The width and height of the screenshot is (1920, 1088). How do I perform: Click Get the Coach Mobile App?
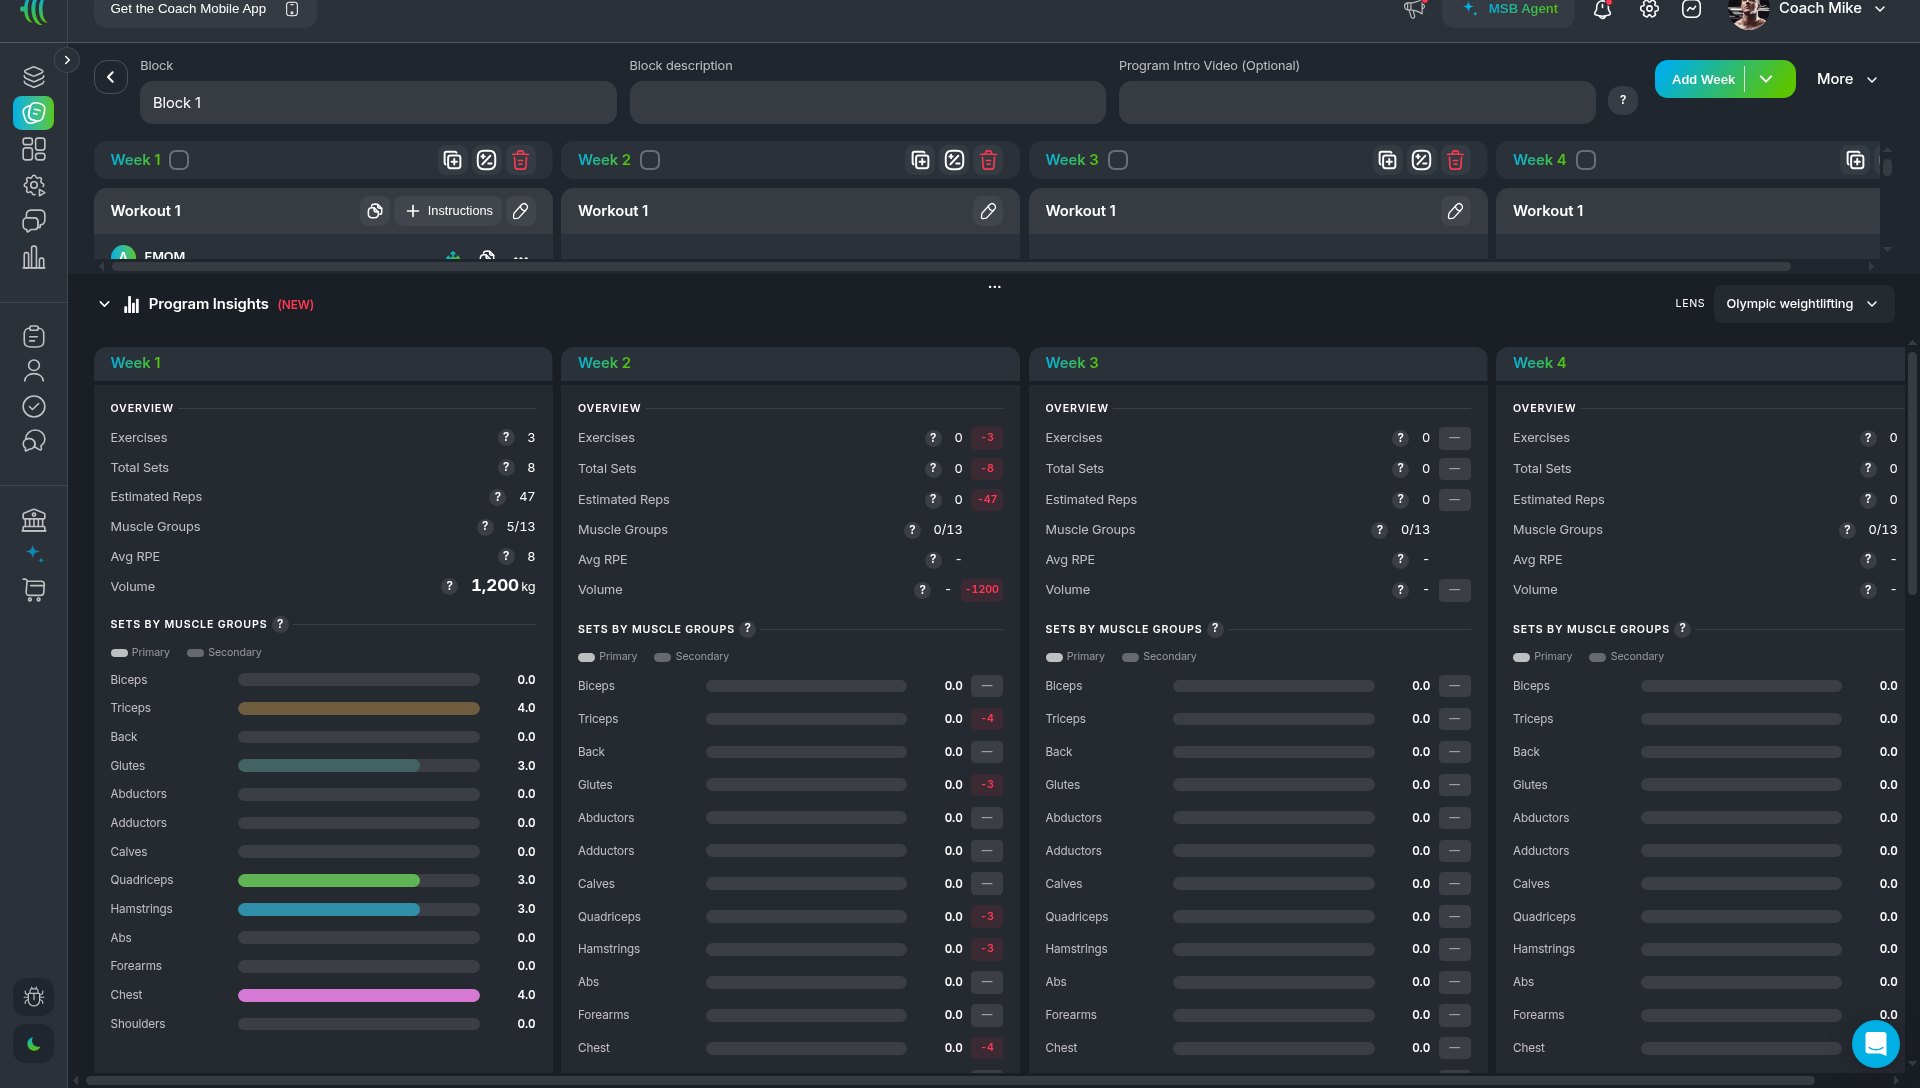(x=205, y=10)
